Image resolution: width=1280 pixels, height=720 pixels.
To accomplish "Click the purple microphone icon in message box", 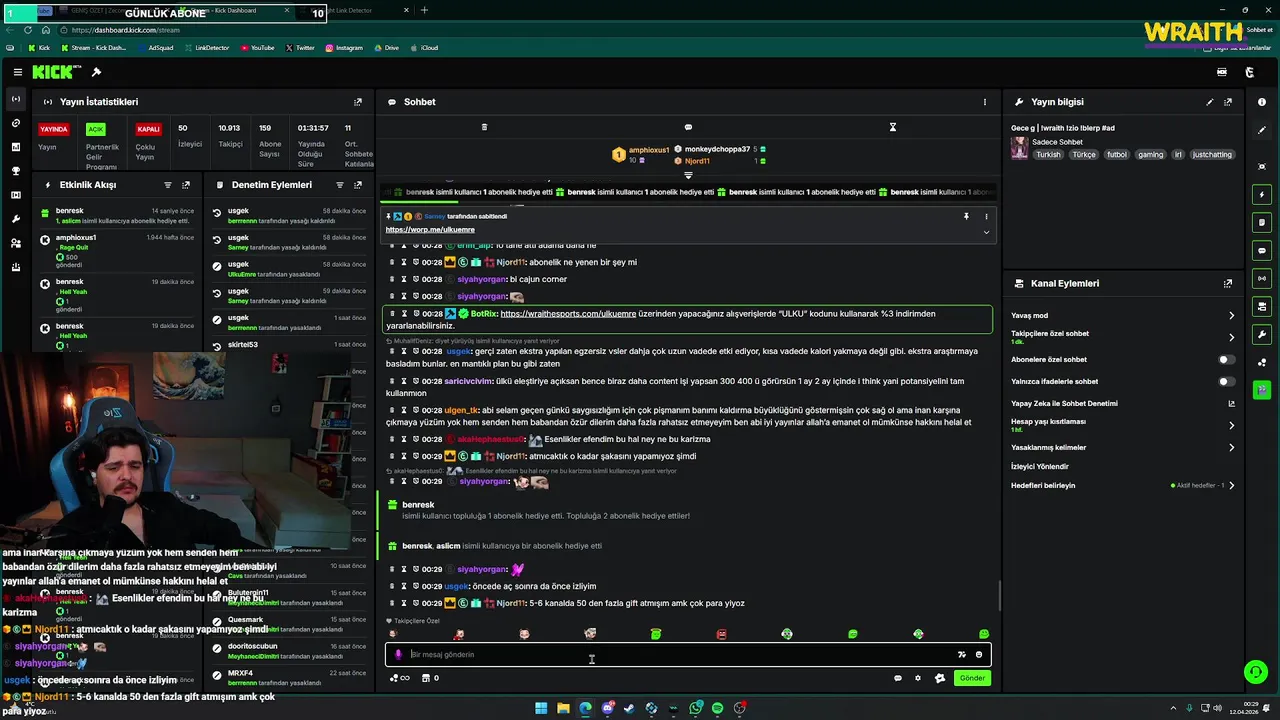I will pos(398,655).
